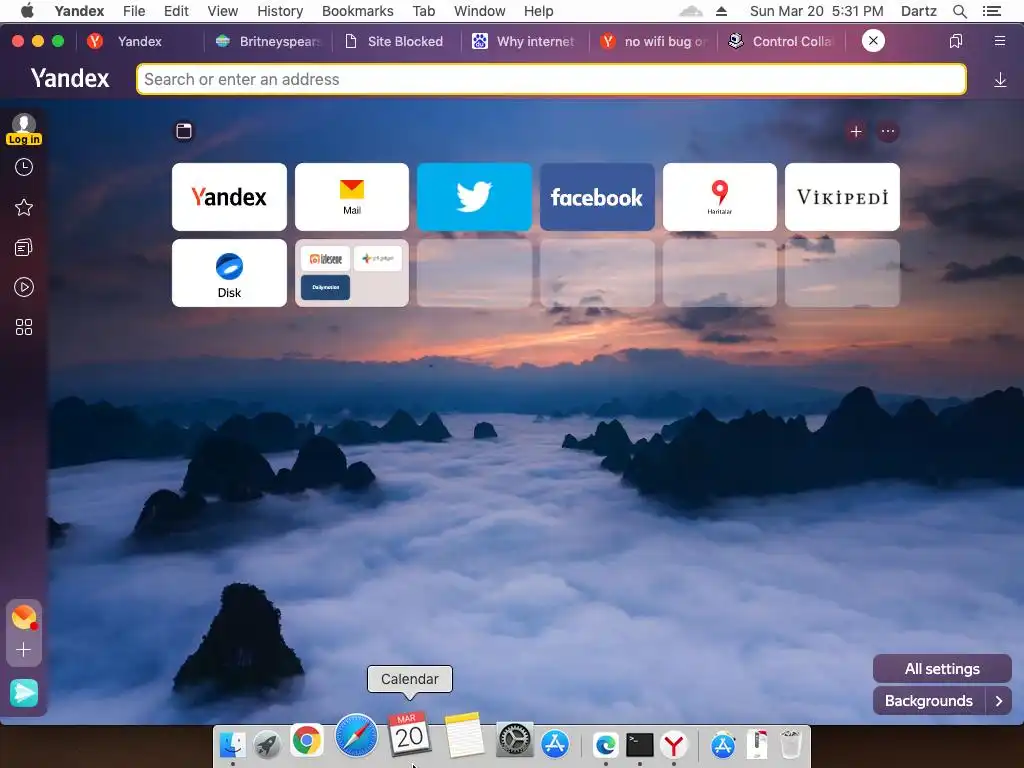
Task: Open Launchpad rocket in the Dock
Action: click(267, 744)
